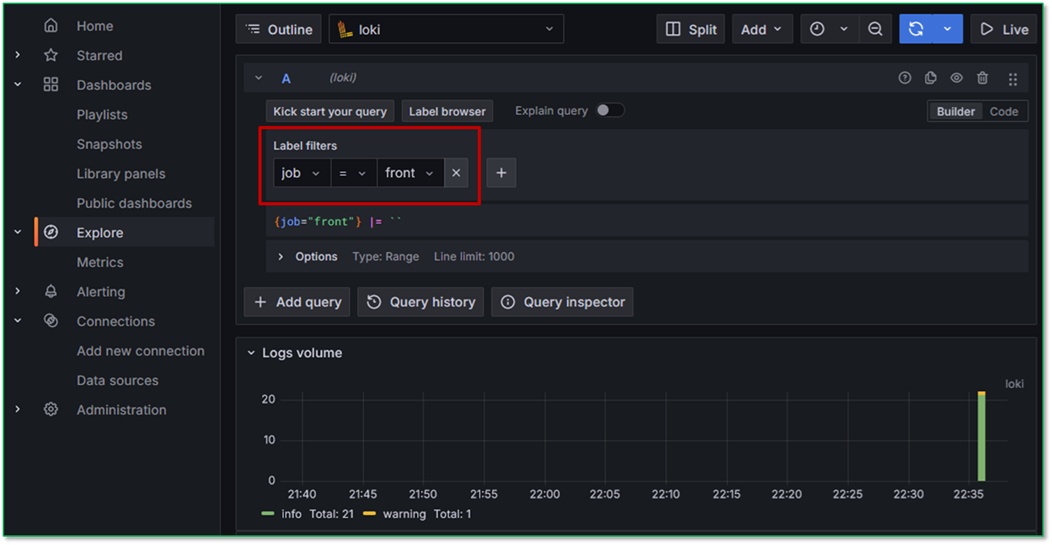Click the Split view button
Screen dimensions: 1052x545
pyautogui.click(x=690, y=30)
